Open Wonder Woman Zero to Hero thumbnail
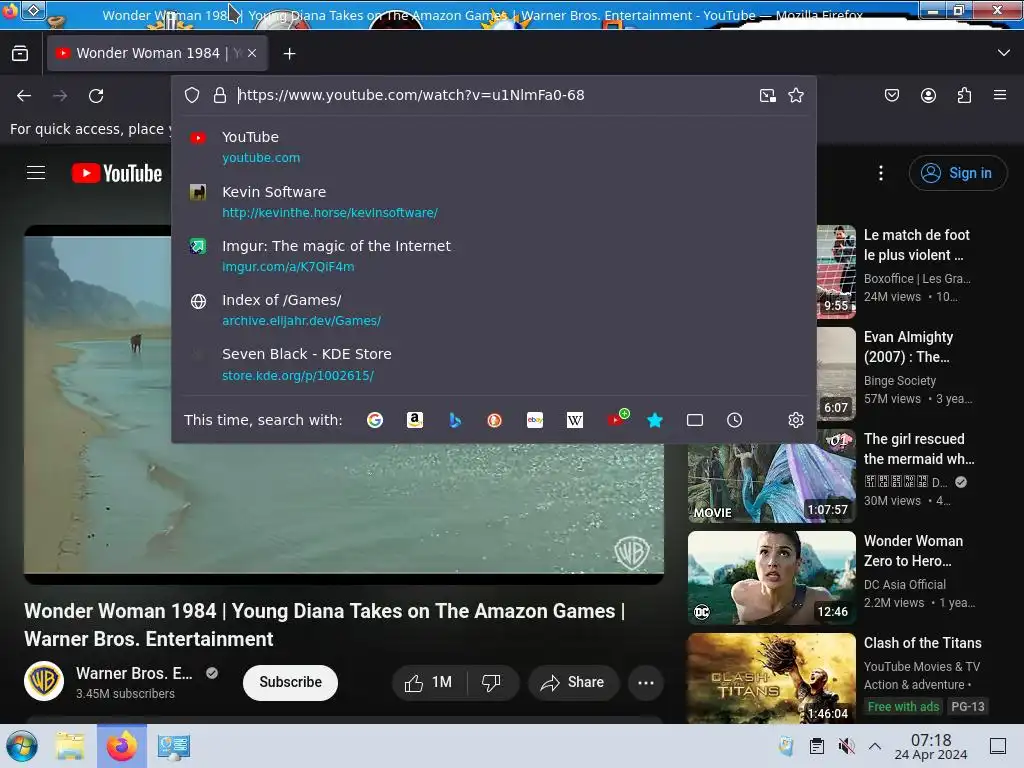The height and width of the screenshot is (768, 1024). point(771,578)
